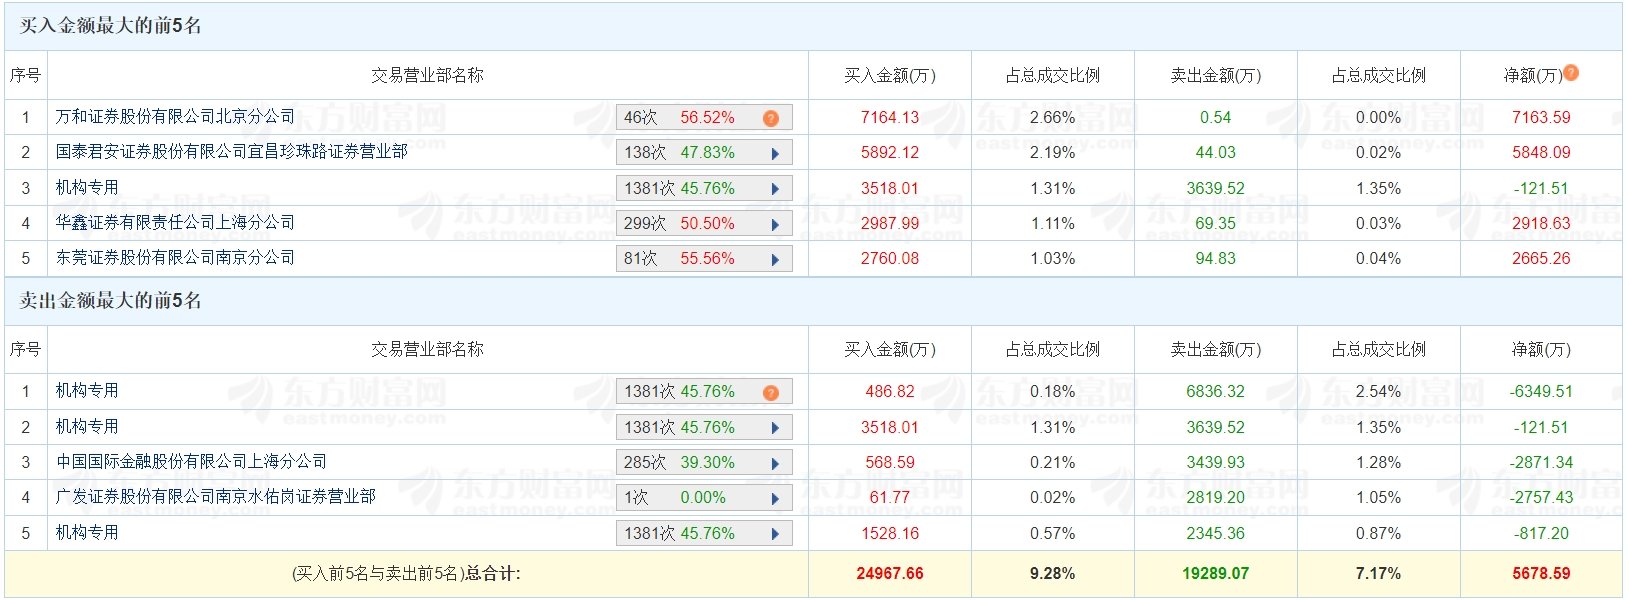The image size is (1629, 600).
Task: Select sell amount 2819.20
Action: tap(1215, 498)
